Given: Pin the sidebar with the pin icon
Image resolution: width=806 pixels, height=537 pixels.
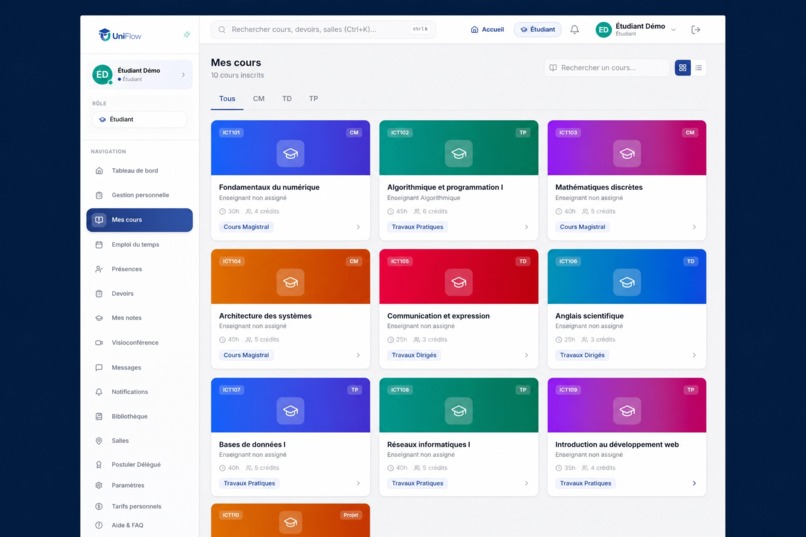Looking at the screenshot, I should (187, 34).
